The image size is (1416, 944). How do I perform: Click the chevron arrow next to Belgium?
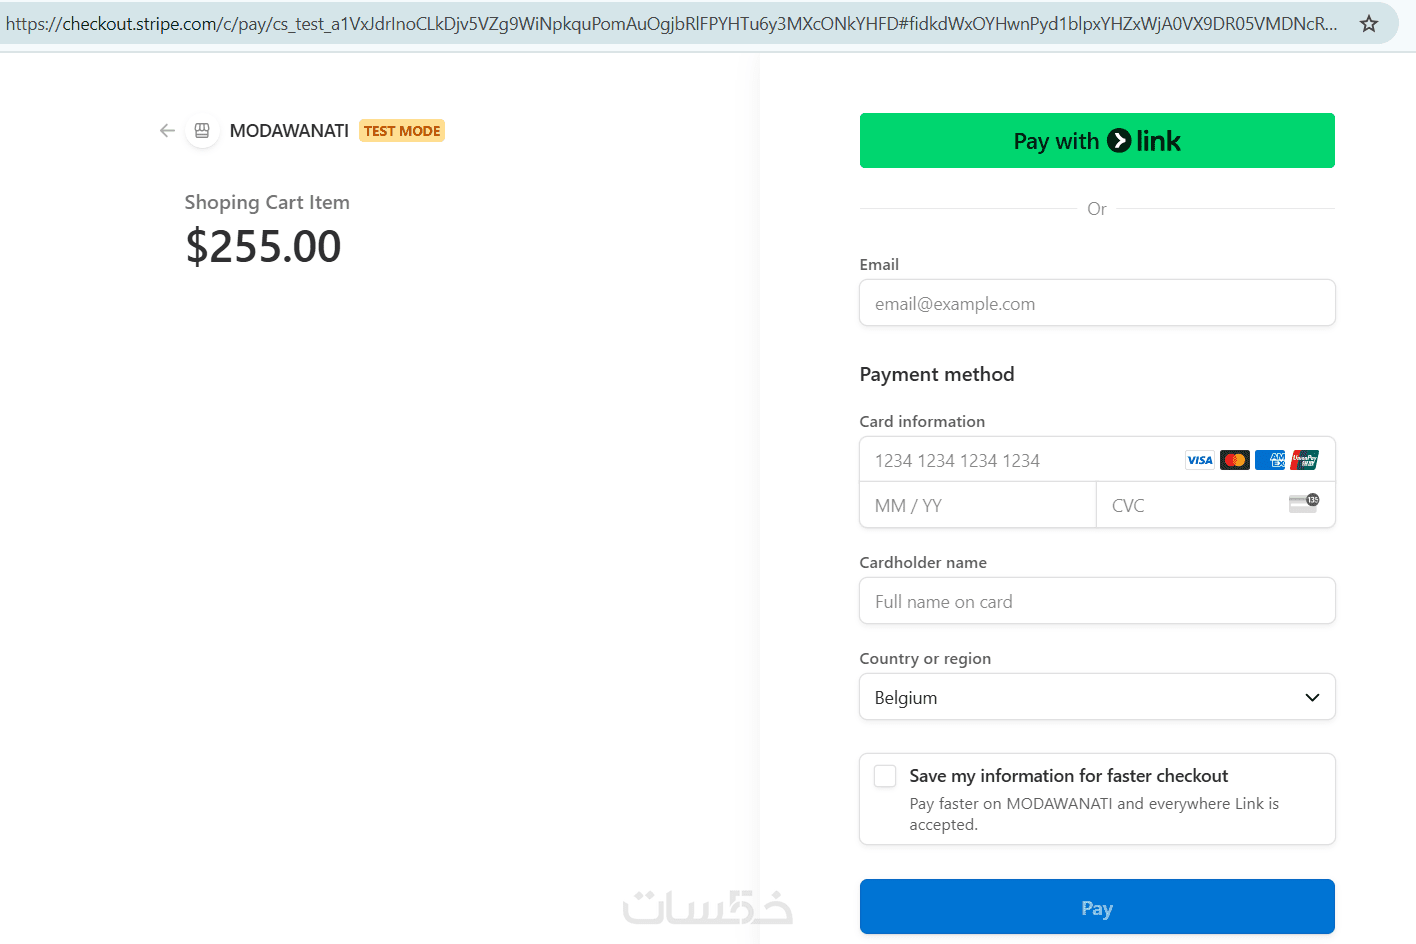pyautogui.click(x=1312, y=697)
